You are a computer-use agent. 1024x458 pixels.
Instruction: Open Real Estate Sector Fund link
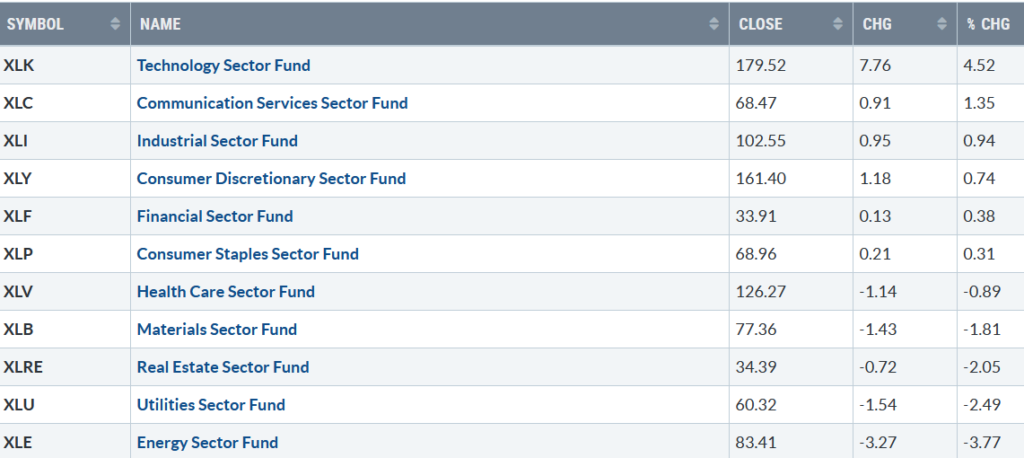click(x=223, y=367)
